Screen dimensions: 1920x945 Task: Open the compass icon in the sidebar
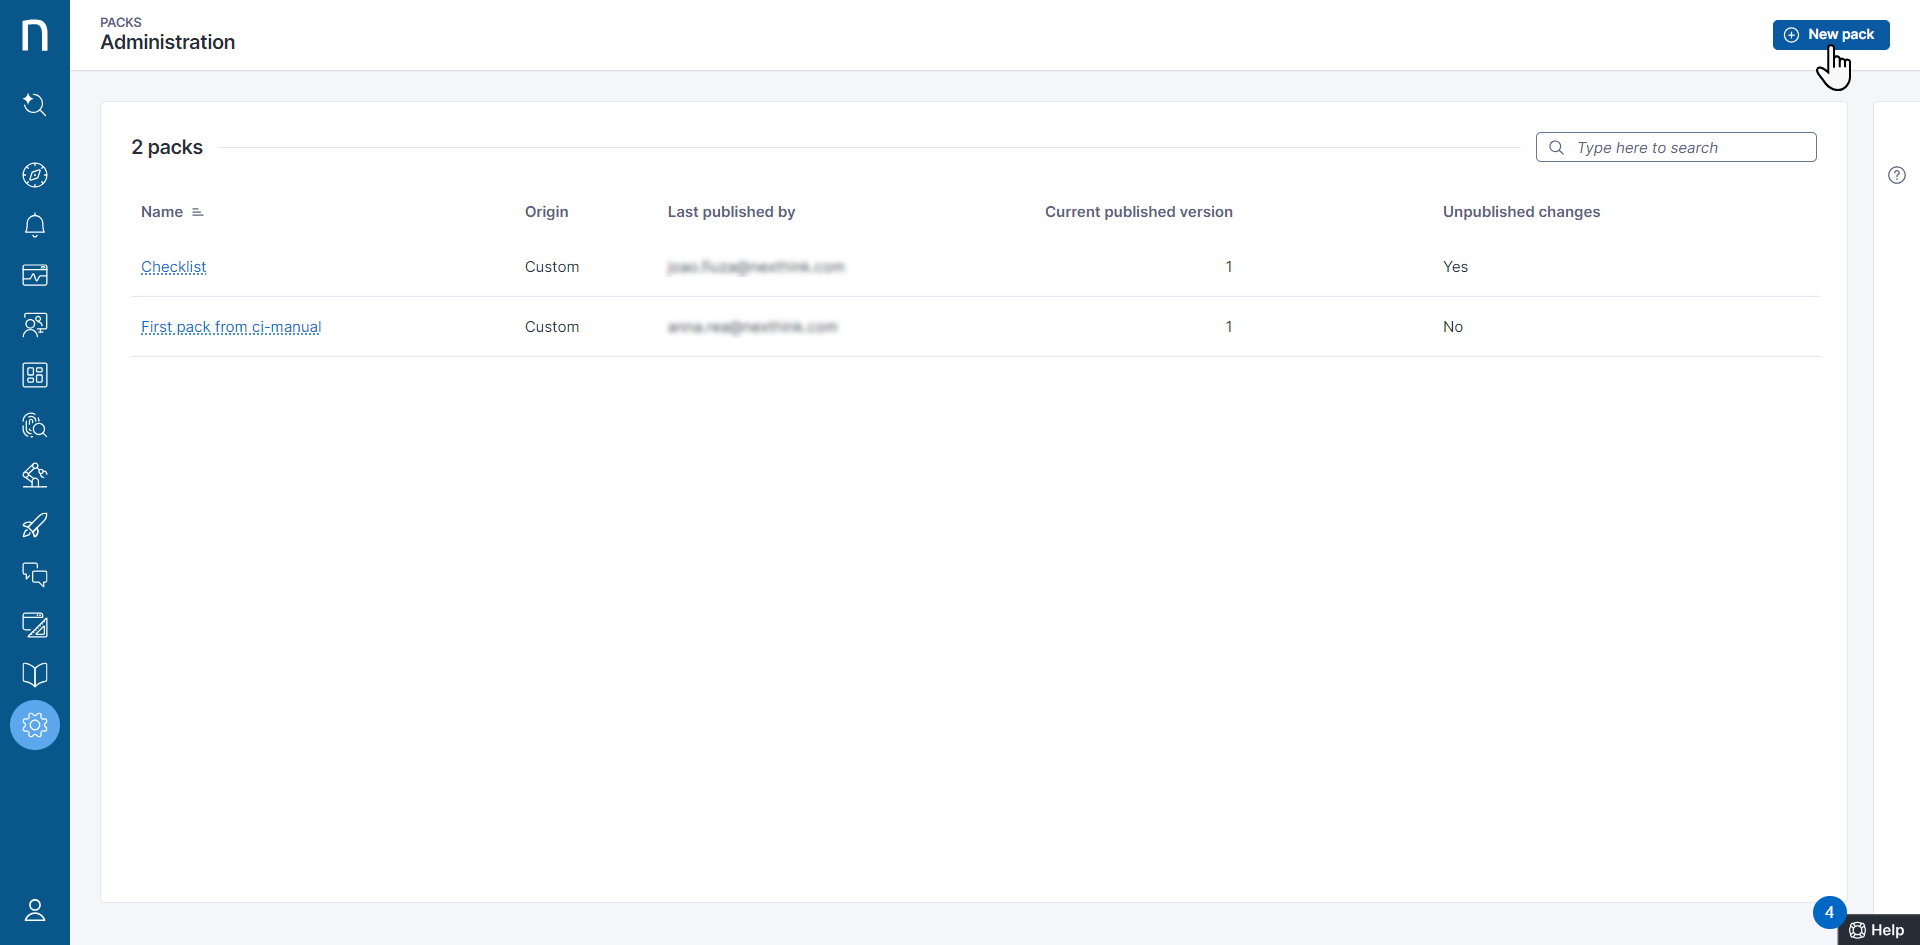click(x=35, y=175)
